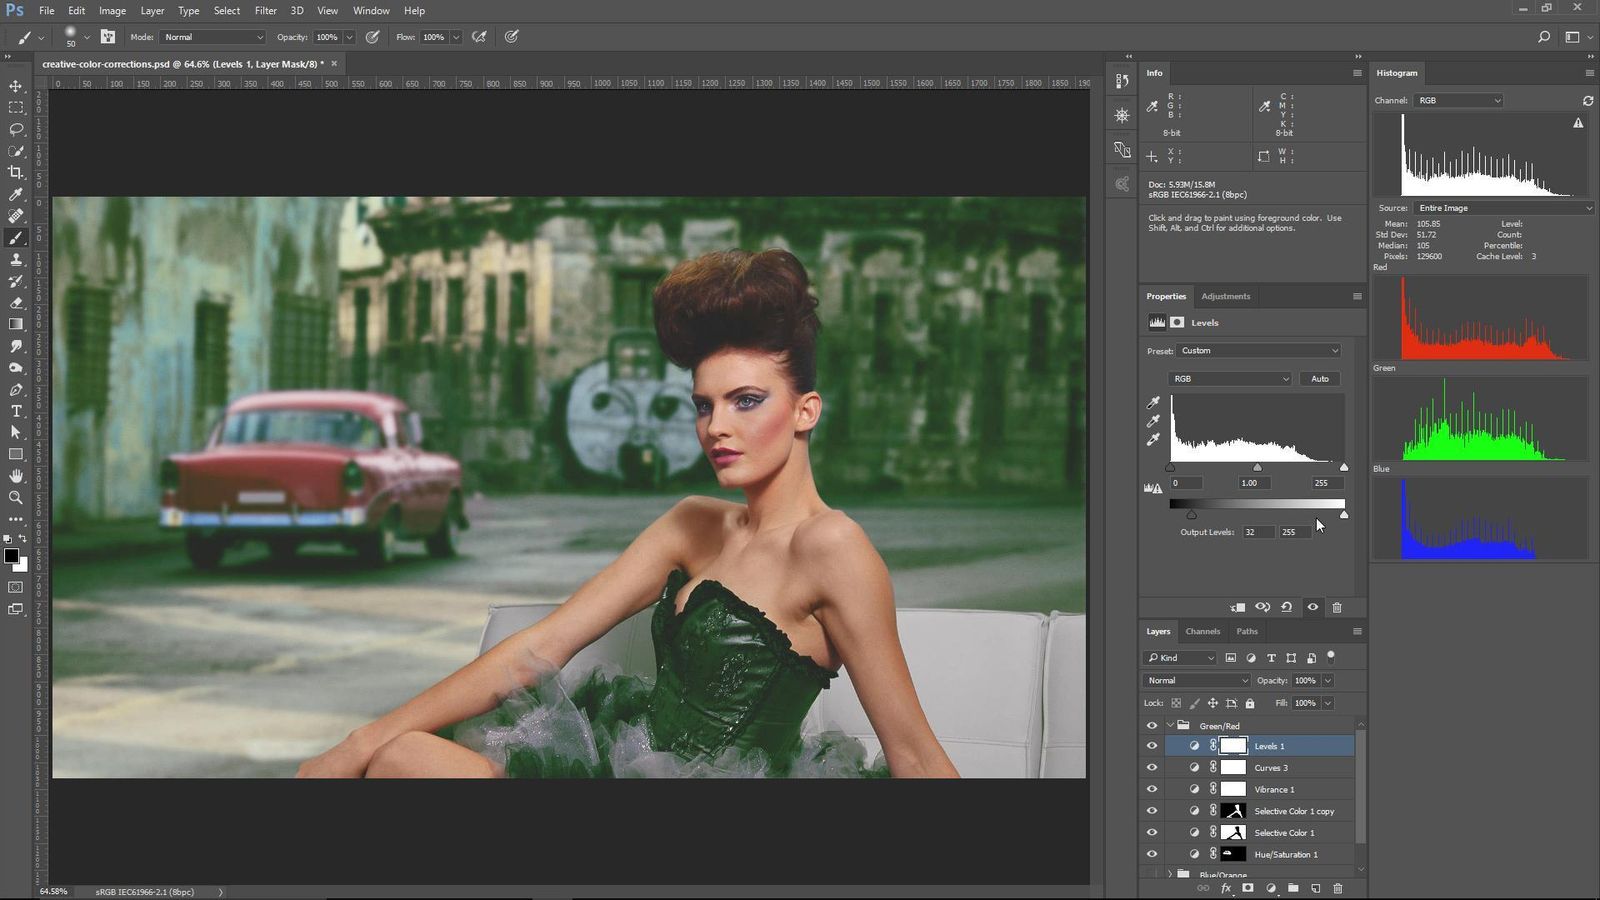Open the Preset dropdown in Levels properties
The width and height of the screenshot is (1600, 900).
point(1258,350)
